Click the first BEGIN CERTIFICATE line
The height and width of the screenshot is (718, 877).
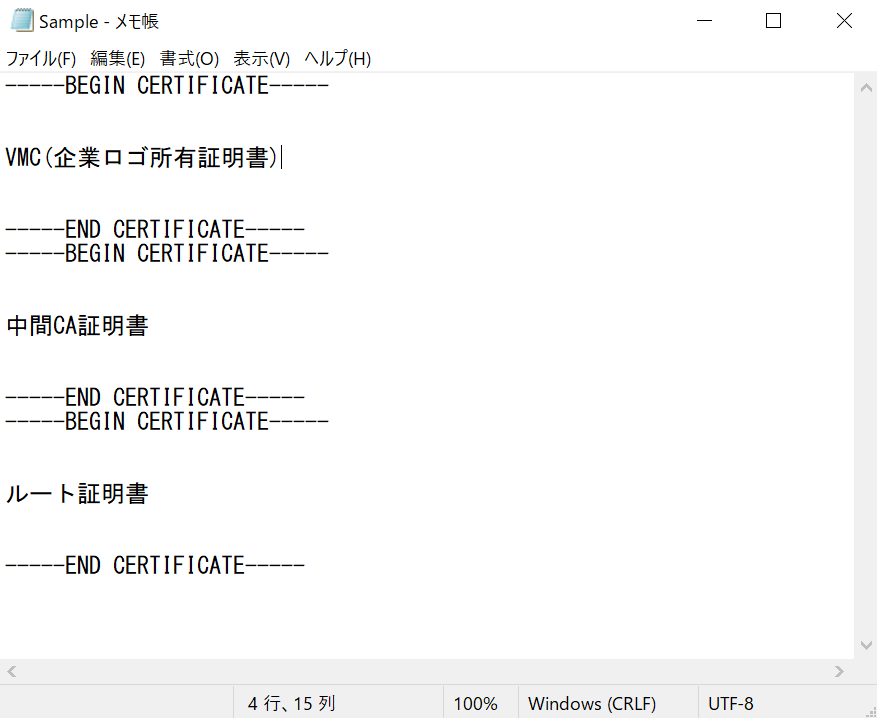166,86
